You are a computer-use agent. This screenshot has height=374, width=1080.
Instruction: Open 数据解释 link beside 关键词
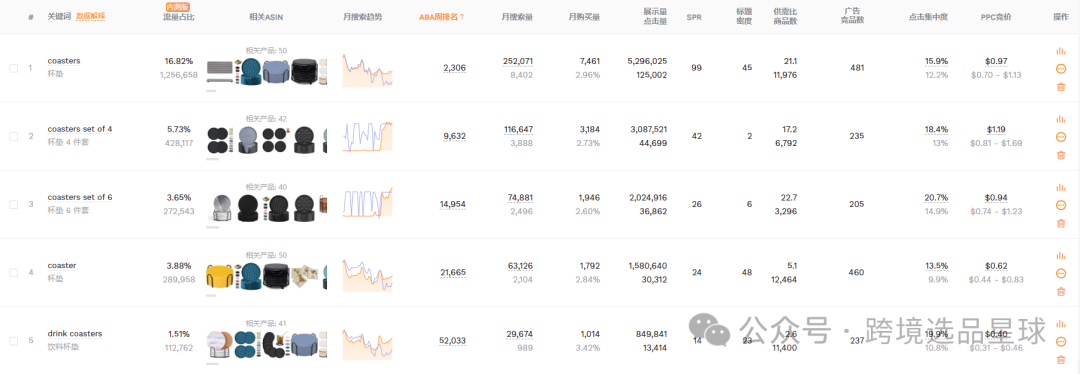tap(90, 15)
